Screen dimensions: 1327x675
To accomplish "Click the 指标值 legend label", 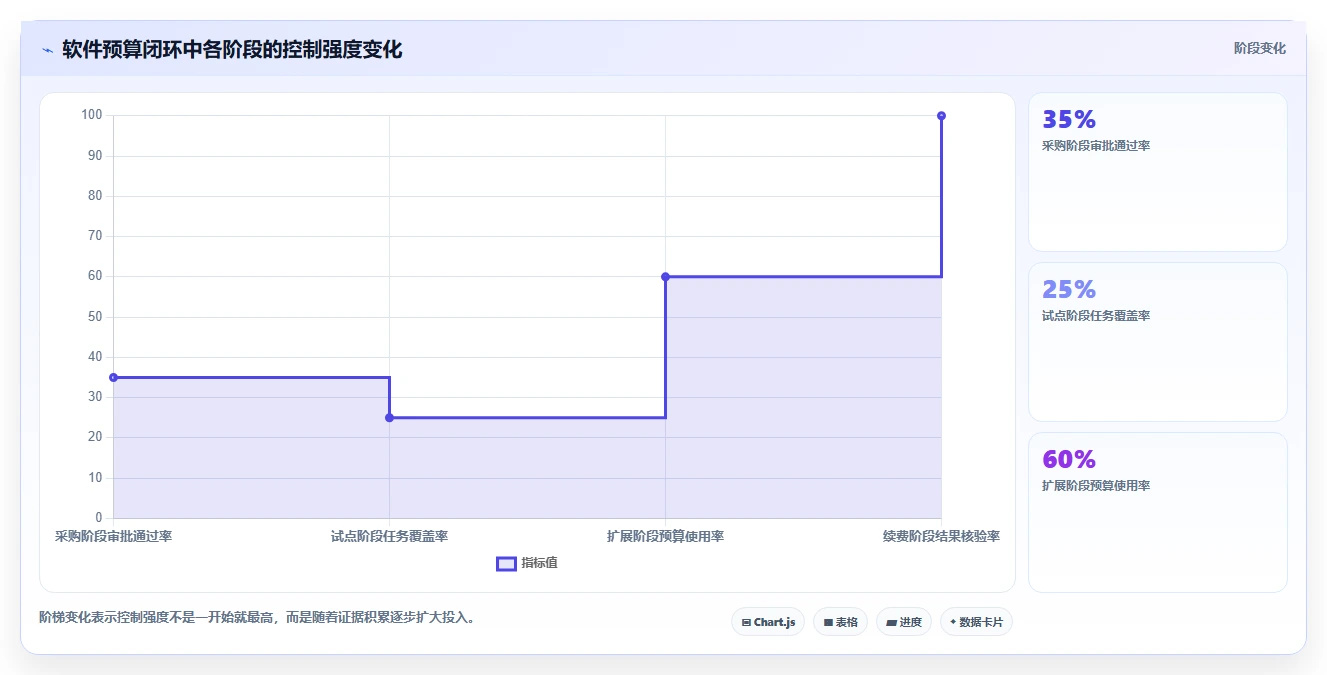I will coord(539,563).
